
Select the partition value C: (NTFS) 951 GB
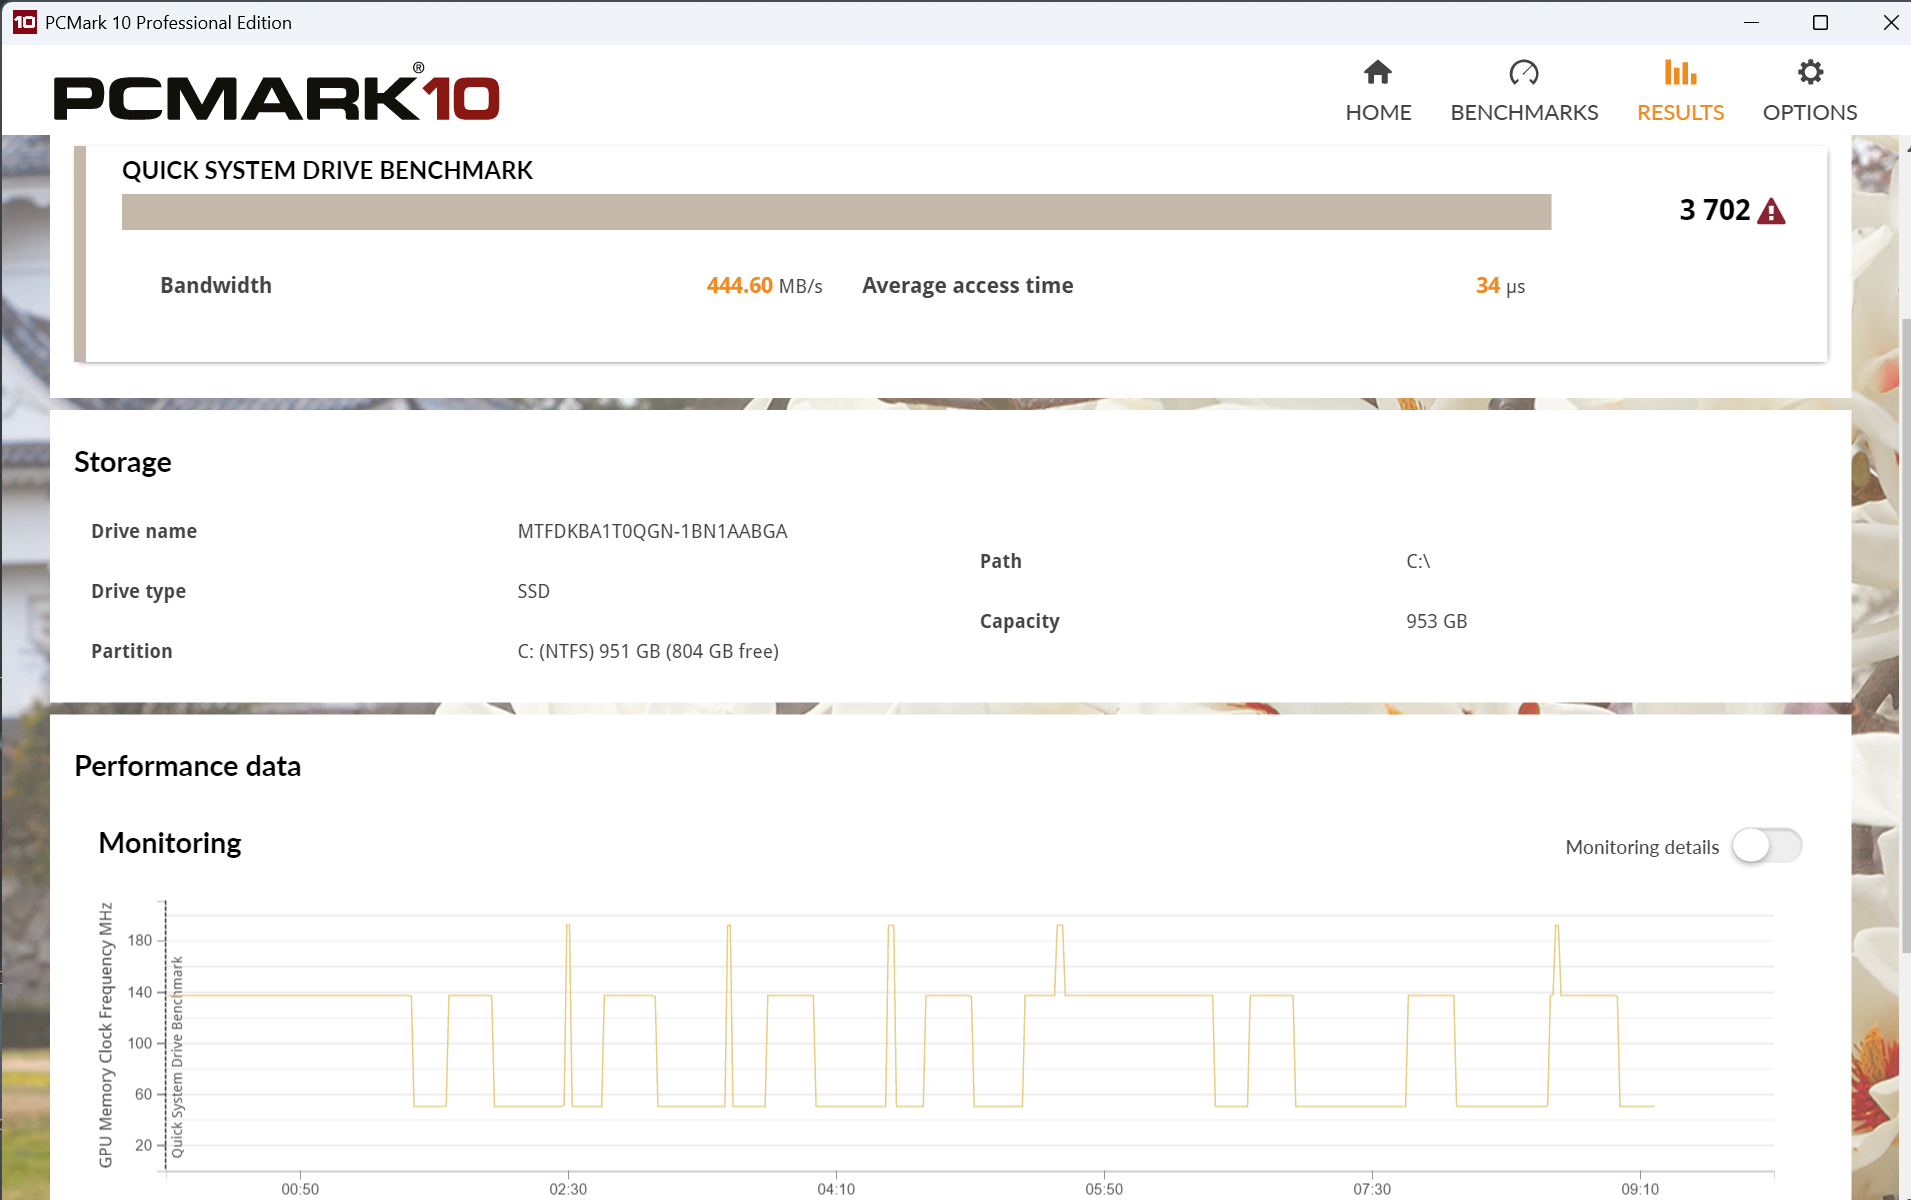coord(648,651)
